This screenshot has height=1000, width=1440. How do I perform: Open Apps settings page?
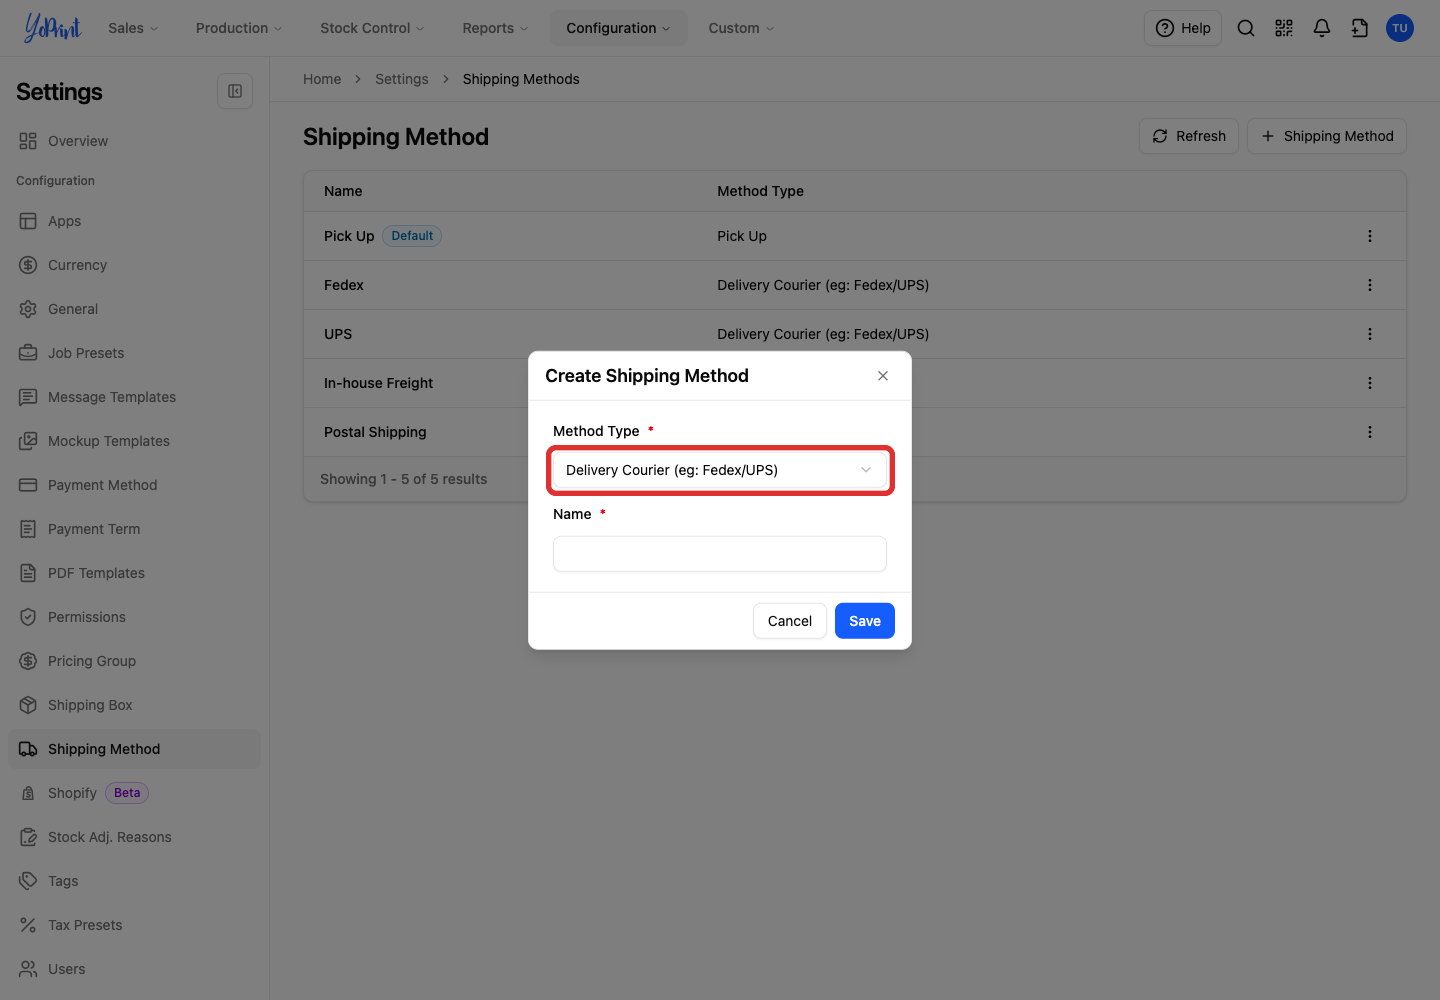(134, 221)
